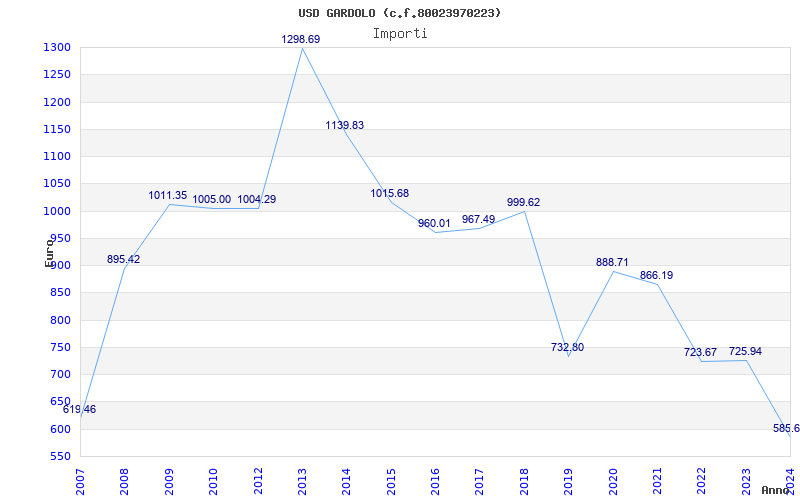800x500 pixels.
Task: Click the data label 1011.35
Action: [x=168, y=195]
